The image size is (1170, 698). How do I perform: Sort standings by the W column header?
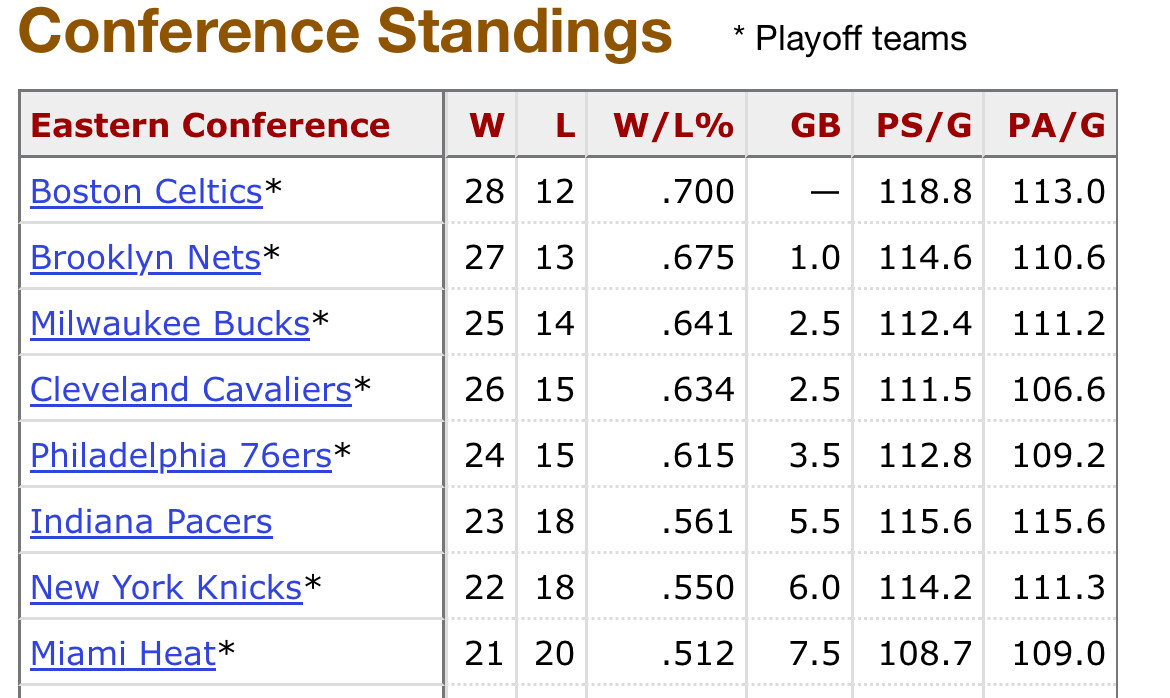[x=487, y=126]
